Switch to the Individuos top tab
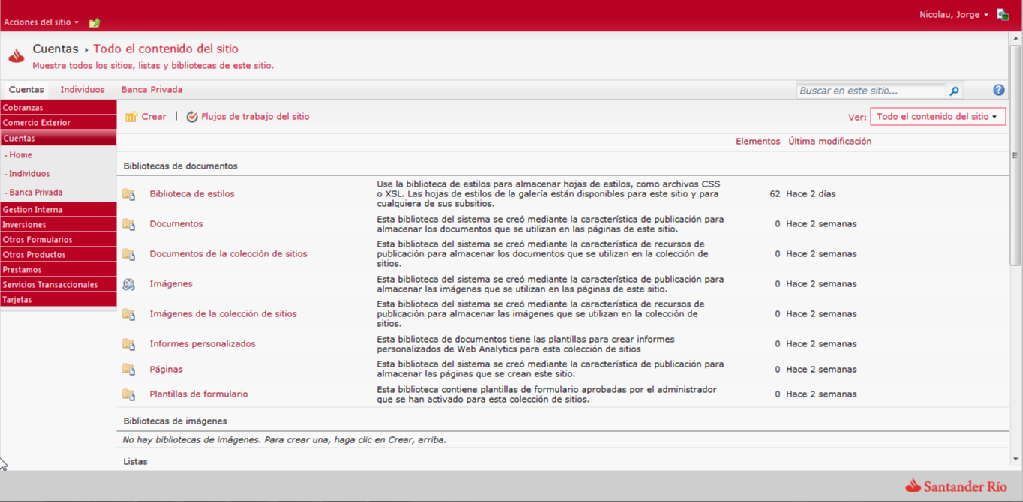This screenshot has height=502, width=1023. tap(82, 90)
